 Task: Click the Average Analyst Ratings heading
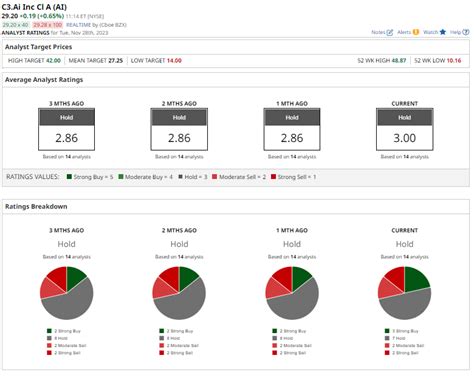(44, 80)
